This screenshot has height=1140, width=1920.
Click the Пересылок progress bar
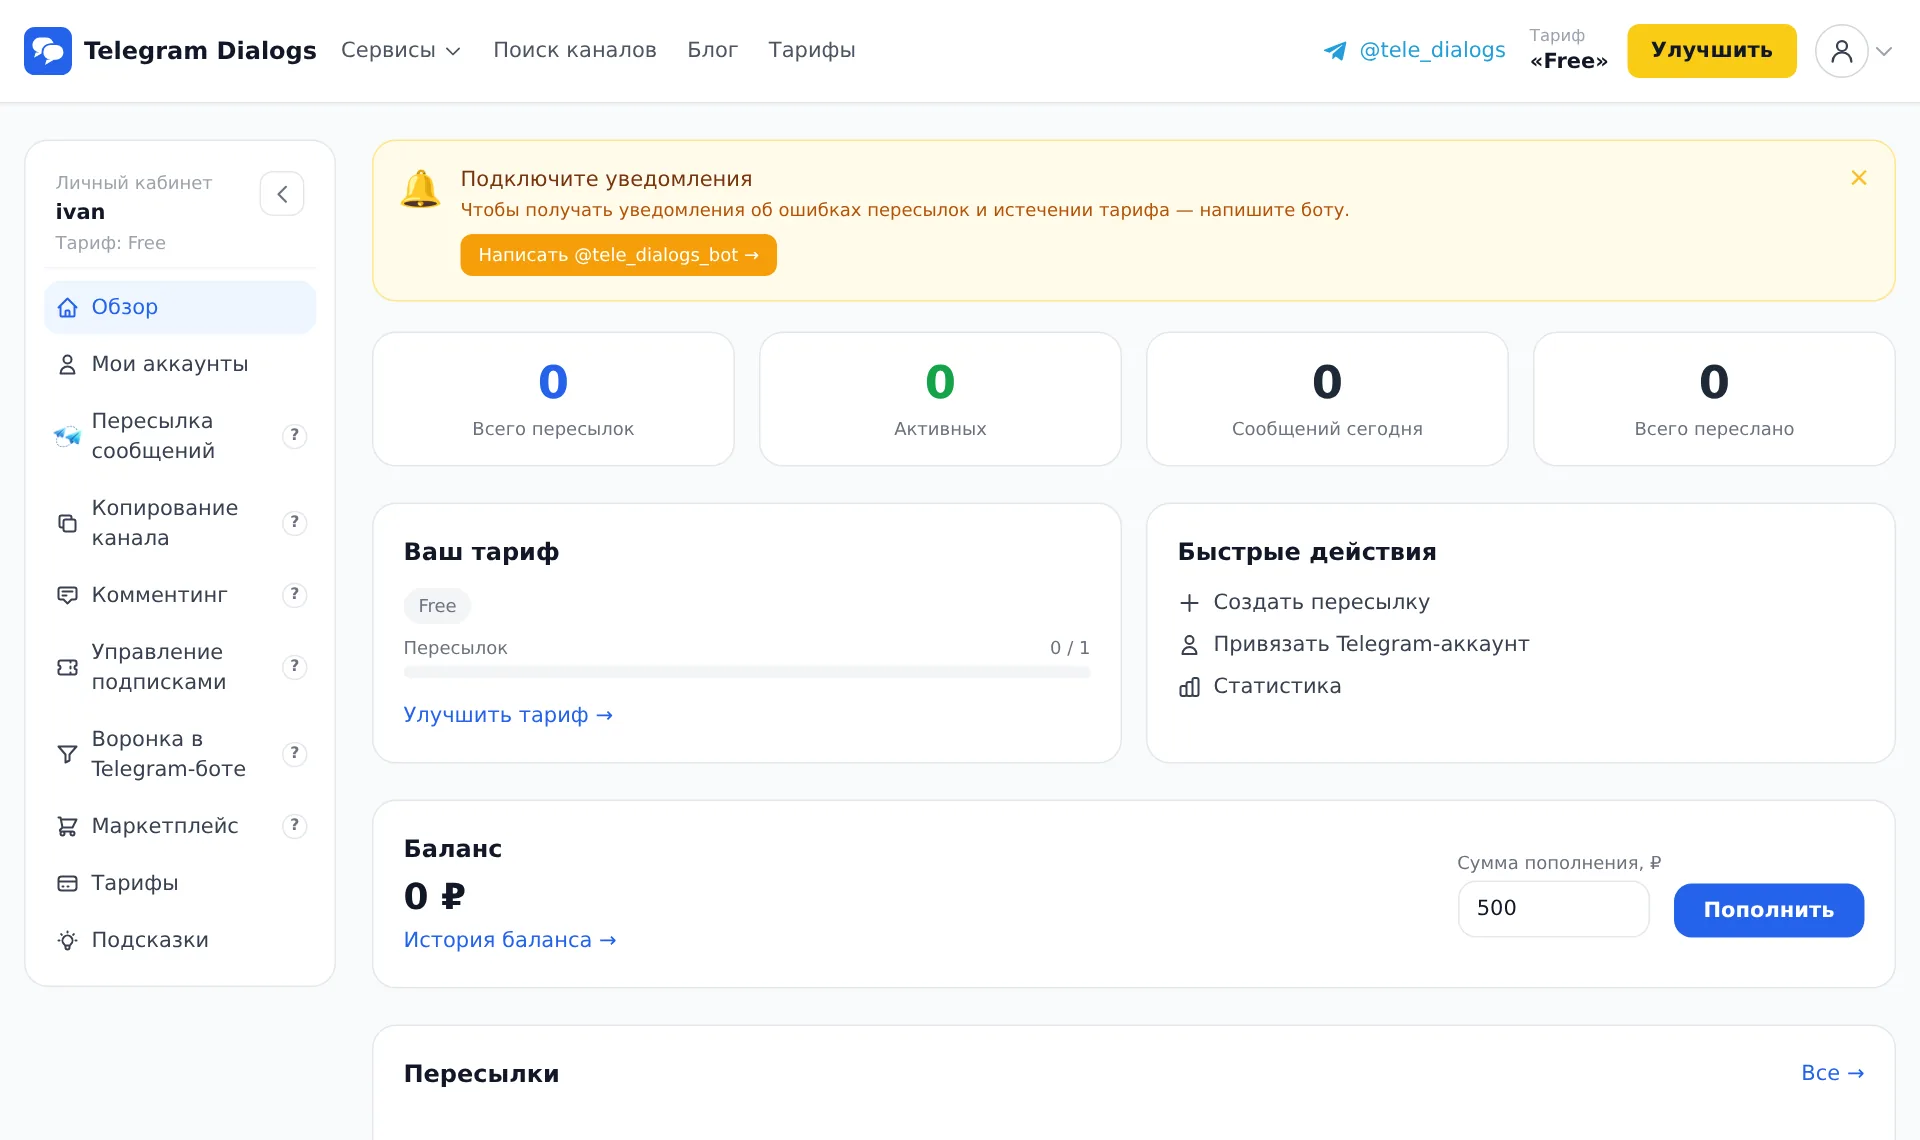point(746,672)
